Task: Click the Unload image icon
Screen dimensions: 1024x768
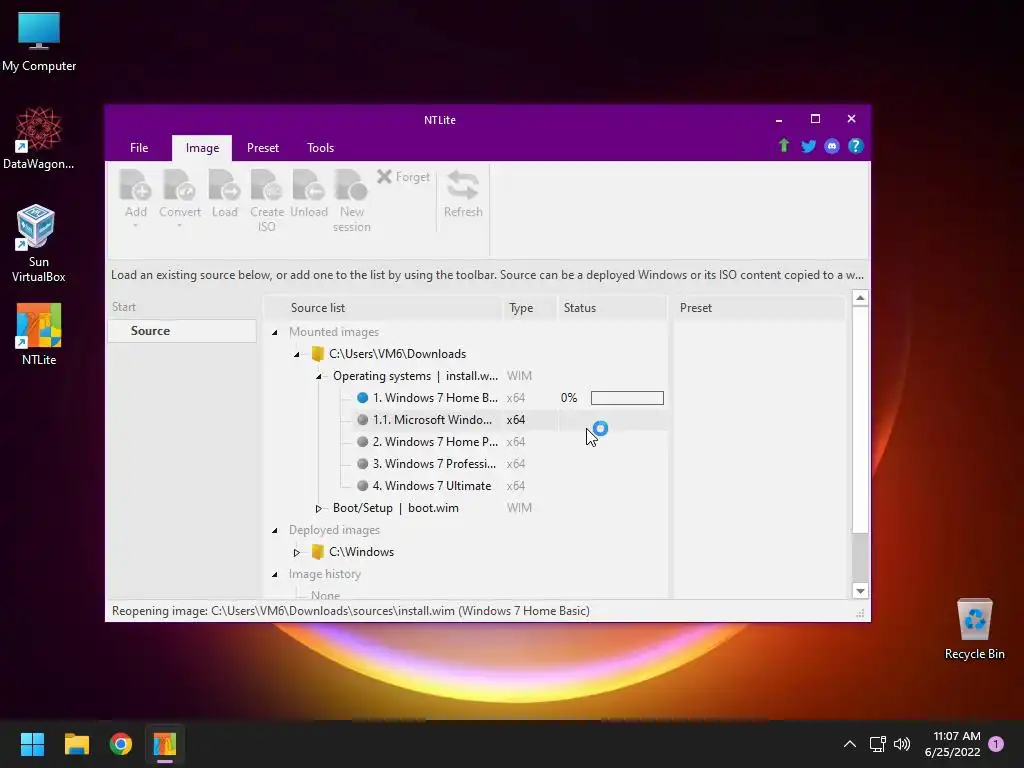Action: coord(308,185)
